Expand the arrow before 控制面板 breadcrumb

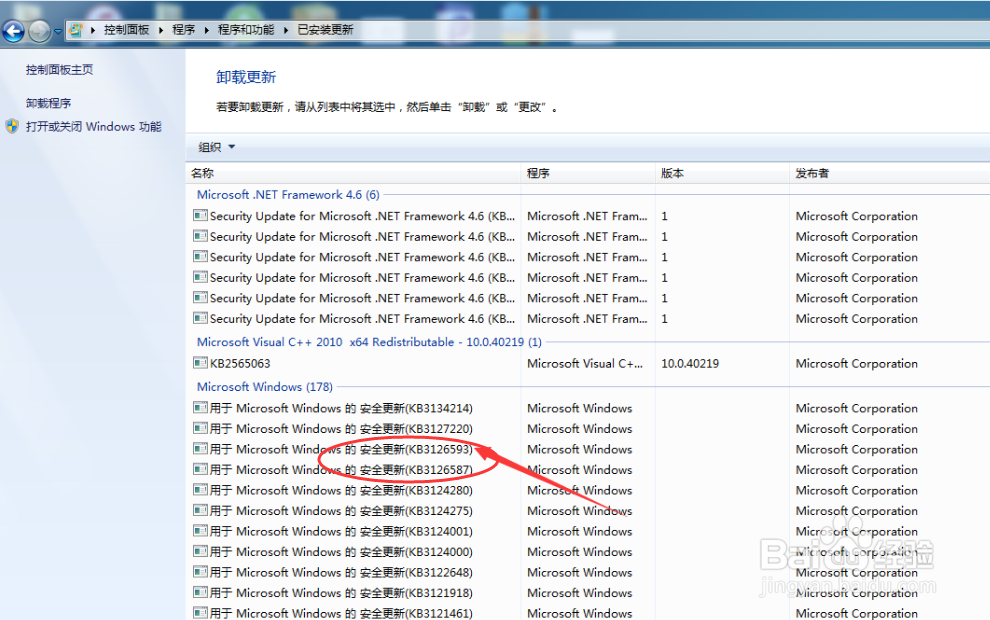93,30
